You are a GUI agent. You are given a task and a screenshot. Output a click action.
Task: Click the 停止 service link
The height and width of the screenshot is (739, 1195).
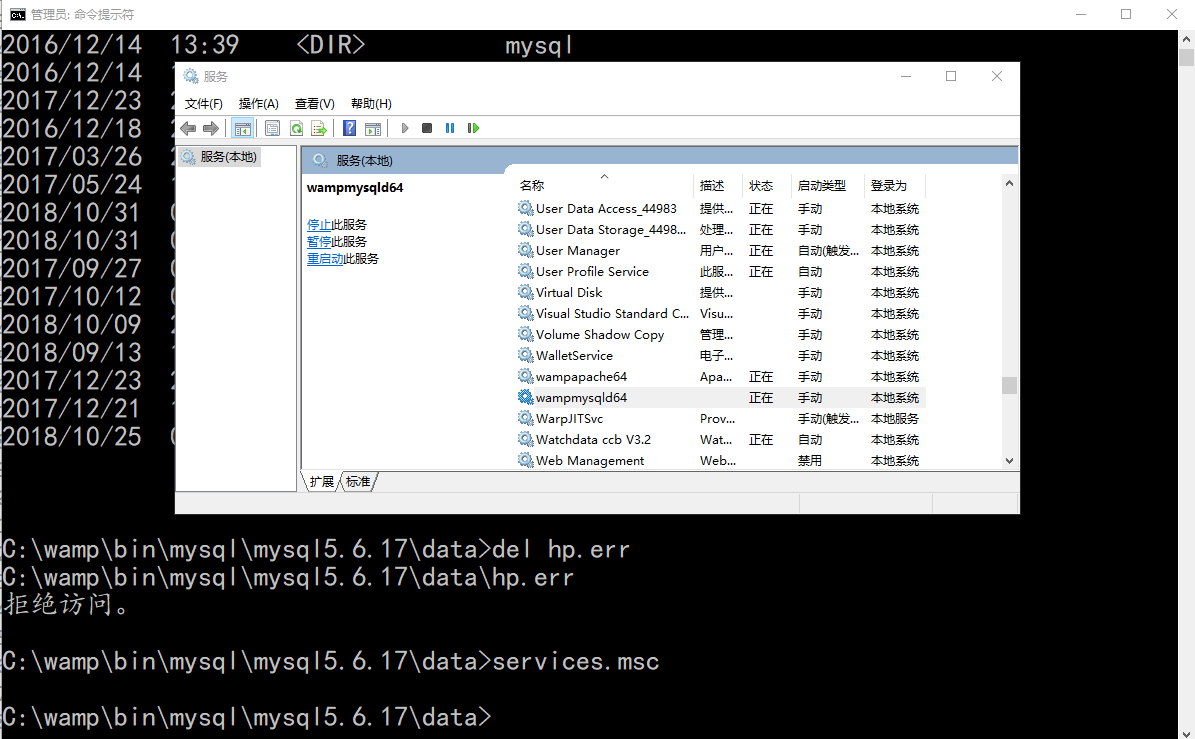coord(318,225)
